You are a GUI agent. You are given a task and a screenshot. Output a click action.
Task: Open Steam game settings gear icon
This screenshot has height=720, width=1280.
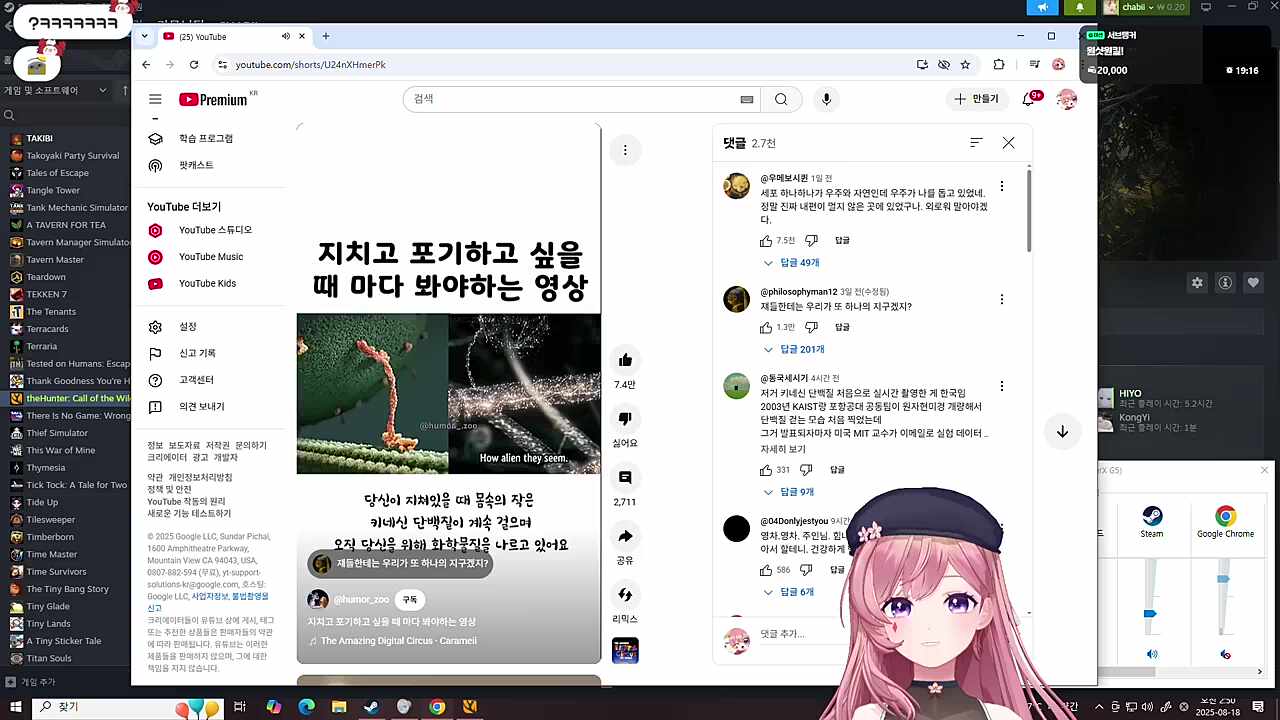tap(1197, 283)
